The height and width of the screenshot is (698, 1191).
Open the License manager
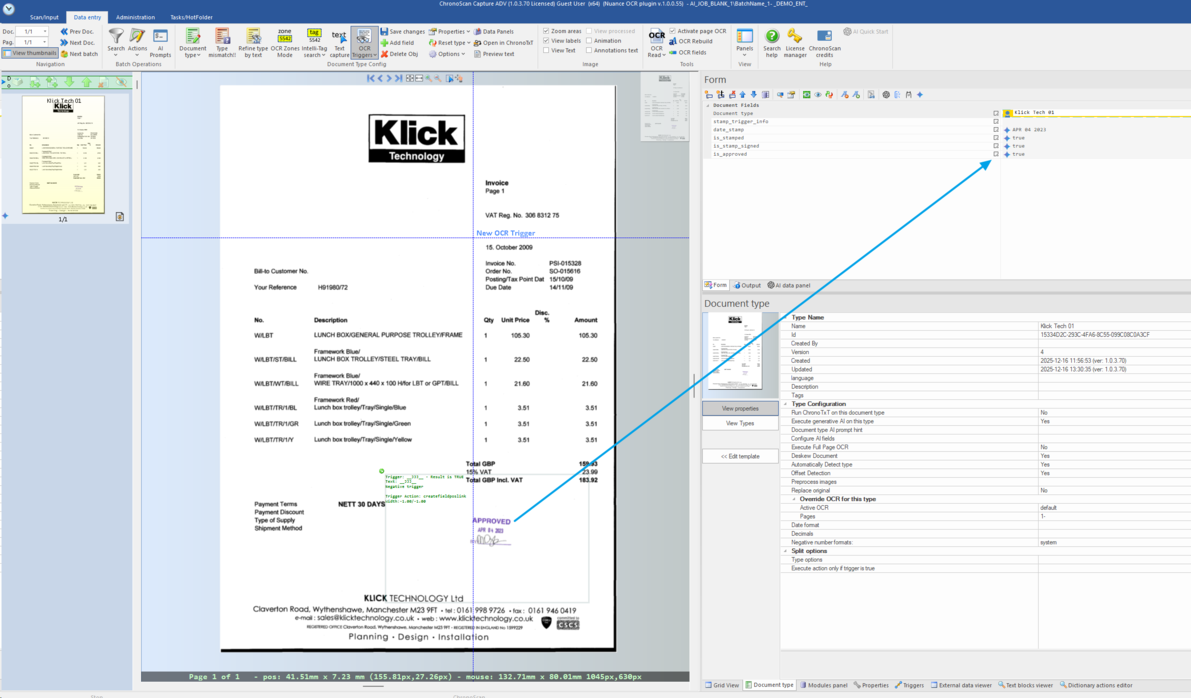coord(795,42)
